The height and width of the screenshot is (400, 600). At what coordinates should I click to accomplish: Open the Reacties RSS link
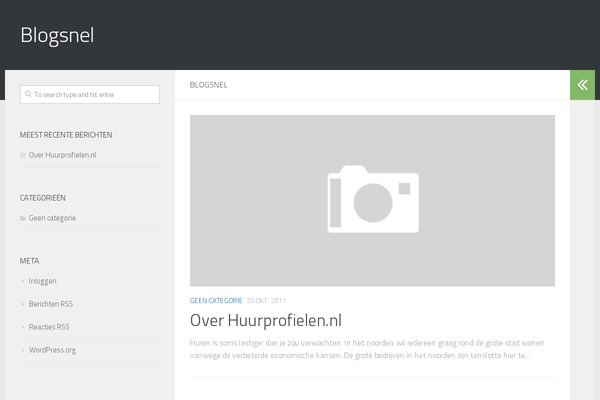point(49,327)
